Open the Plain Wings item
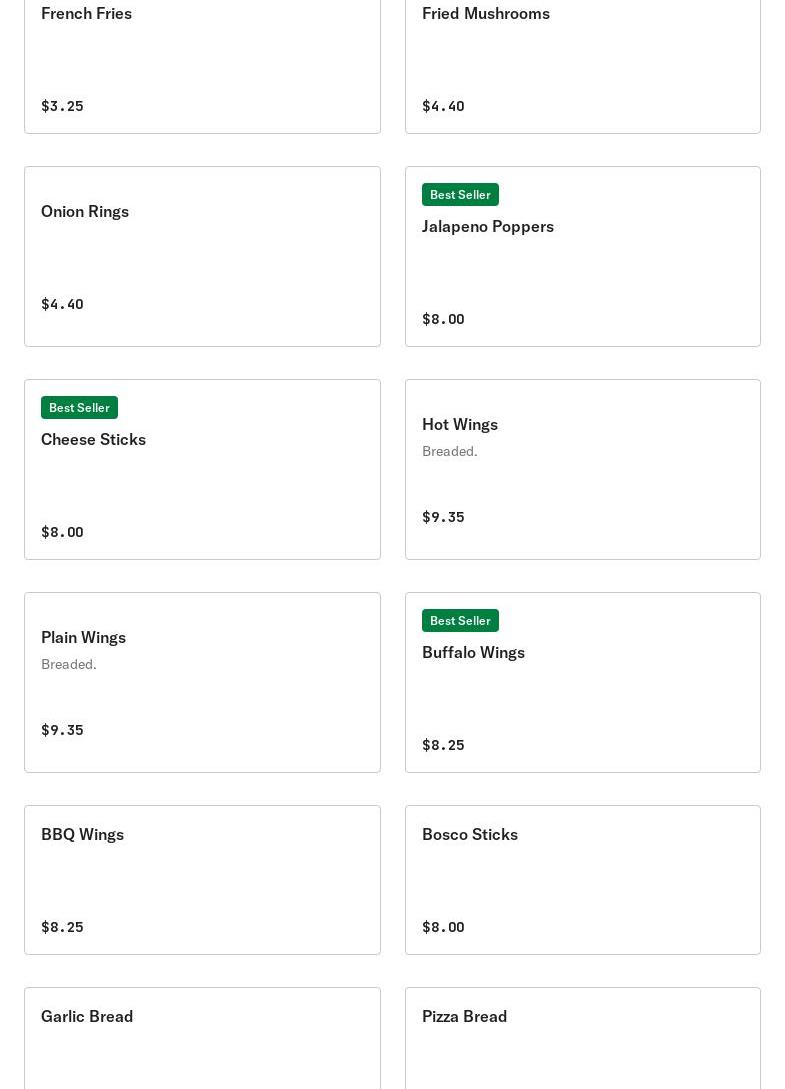This screenshot has height=1089, width=785. (x=202, y=682)
